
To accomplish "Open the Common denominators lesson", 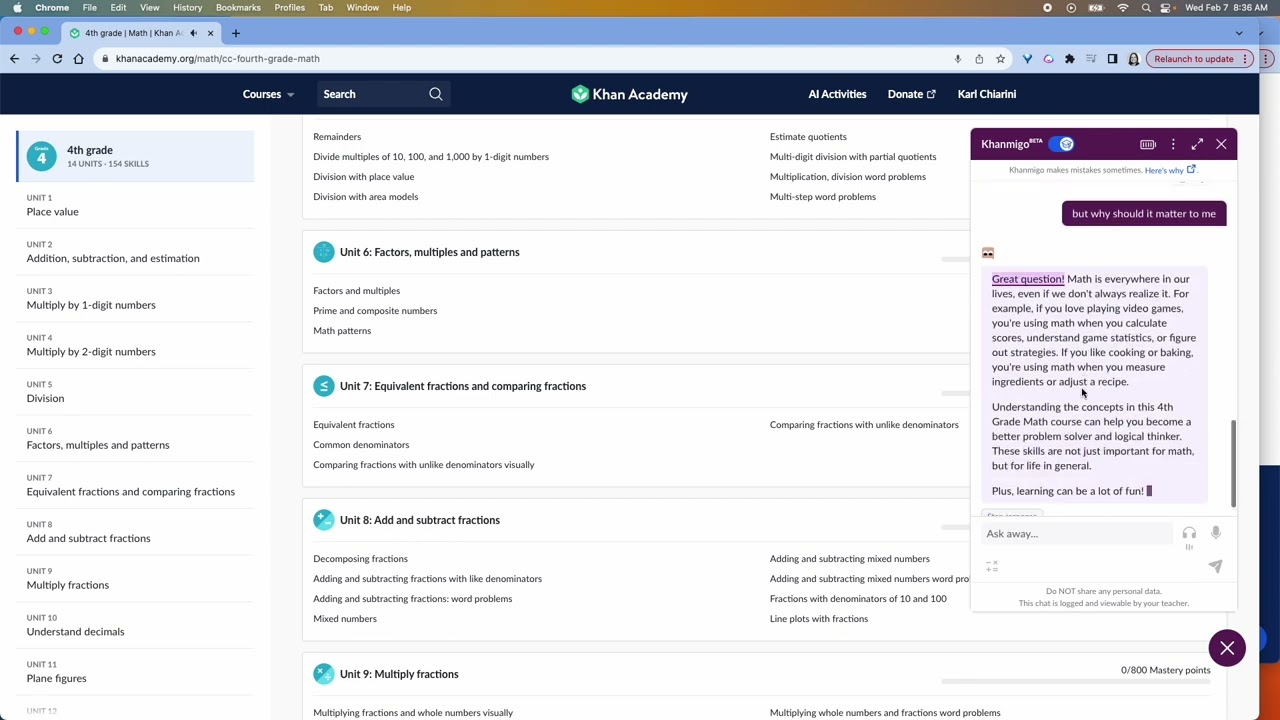I will pos(361,445).
